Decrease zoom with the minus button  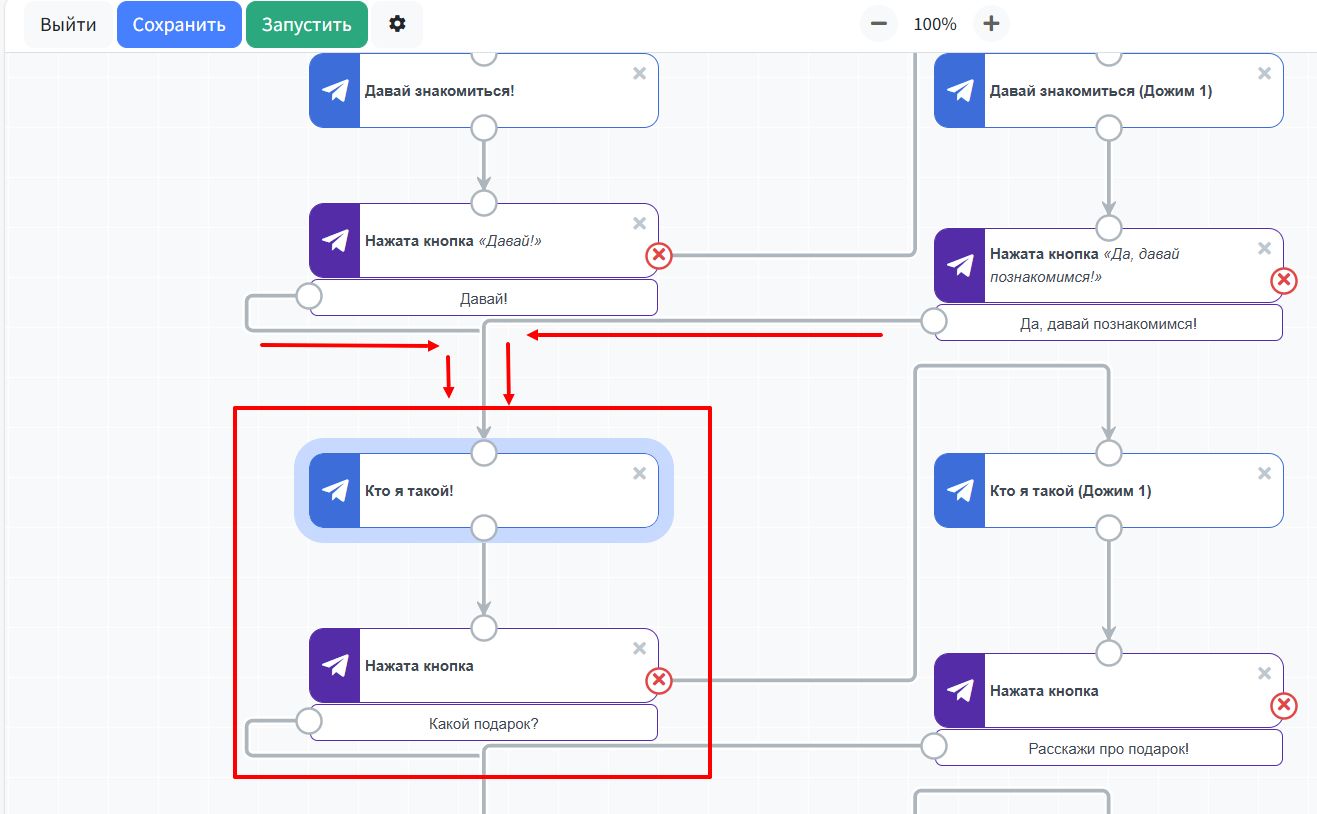(878, 24)
